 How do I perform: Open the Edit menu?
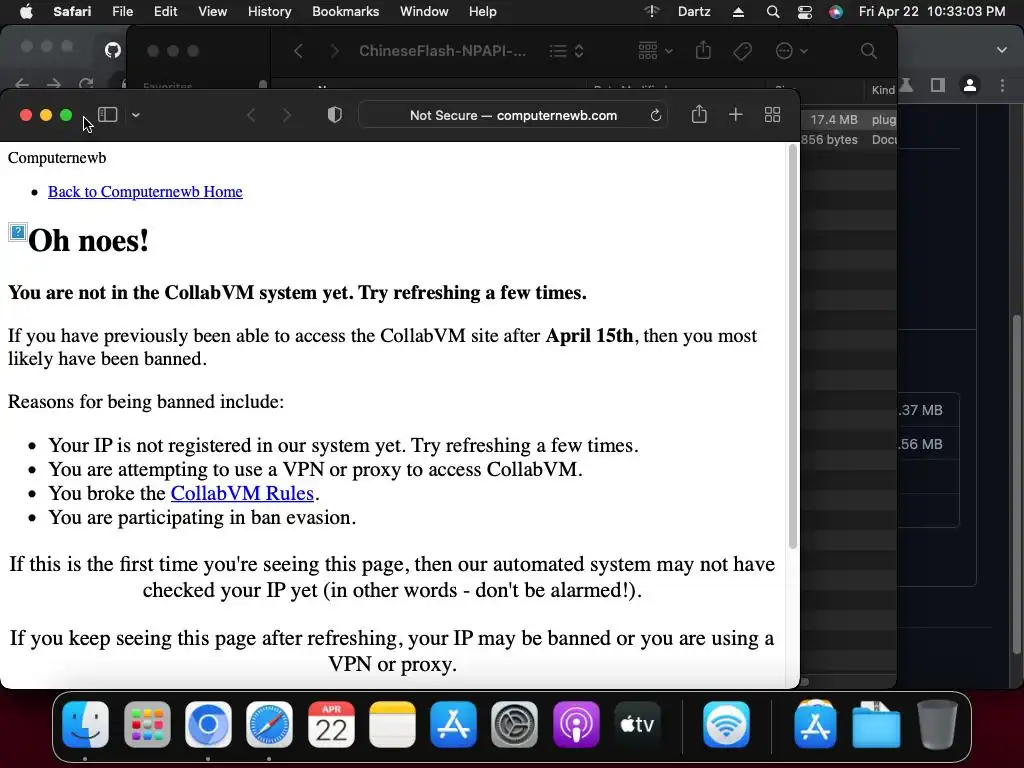click(x=165, y=12)
